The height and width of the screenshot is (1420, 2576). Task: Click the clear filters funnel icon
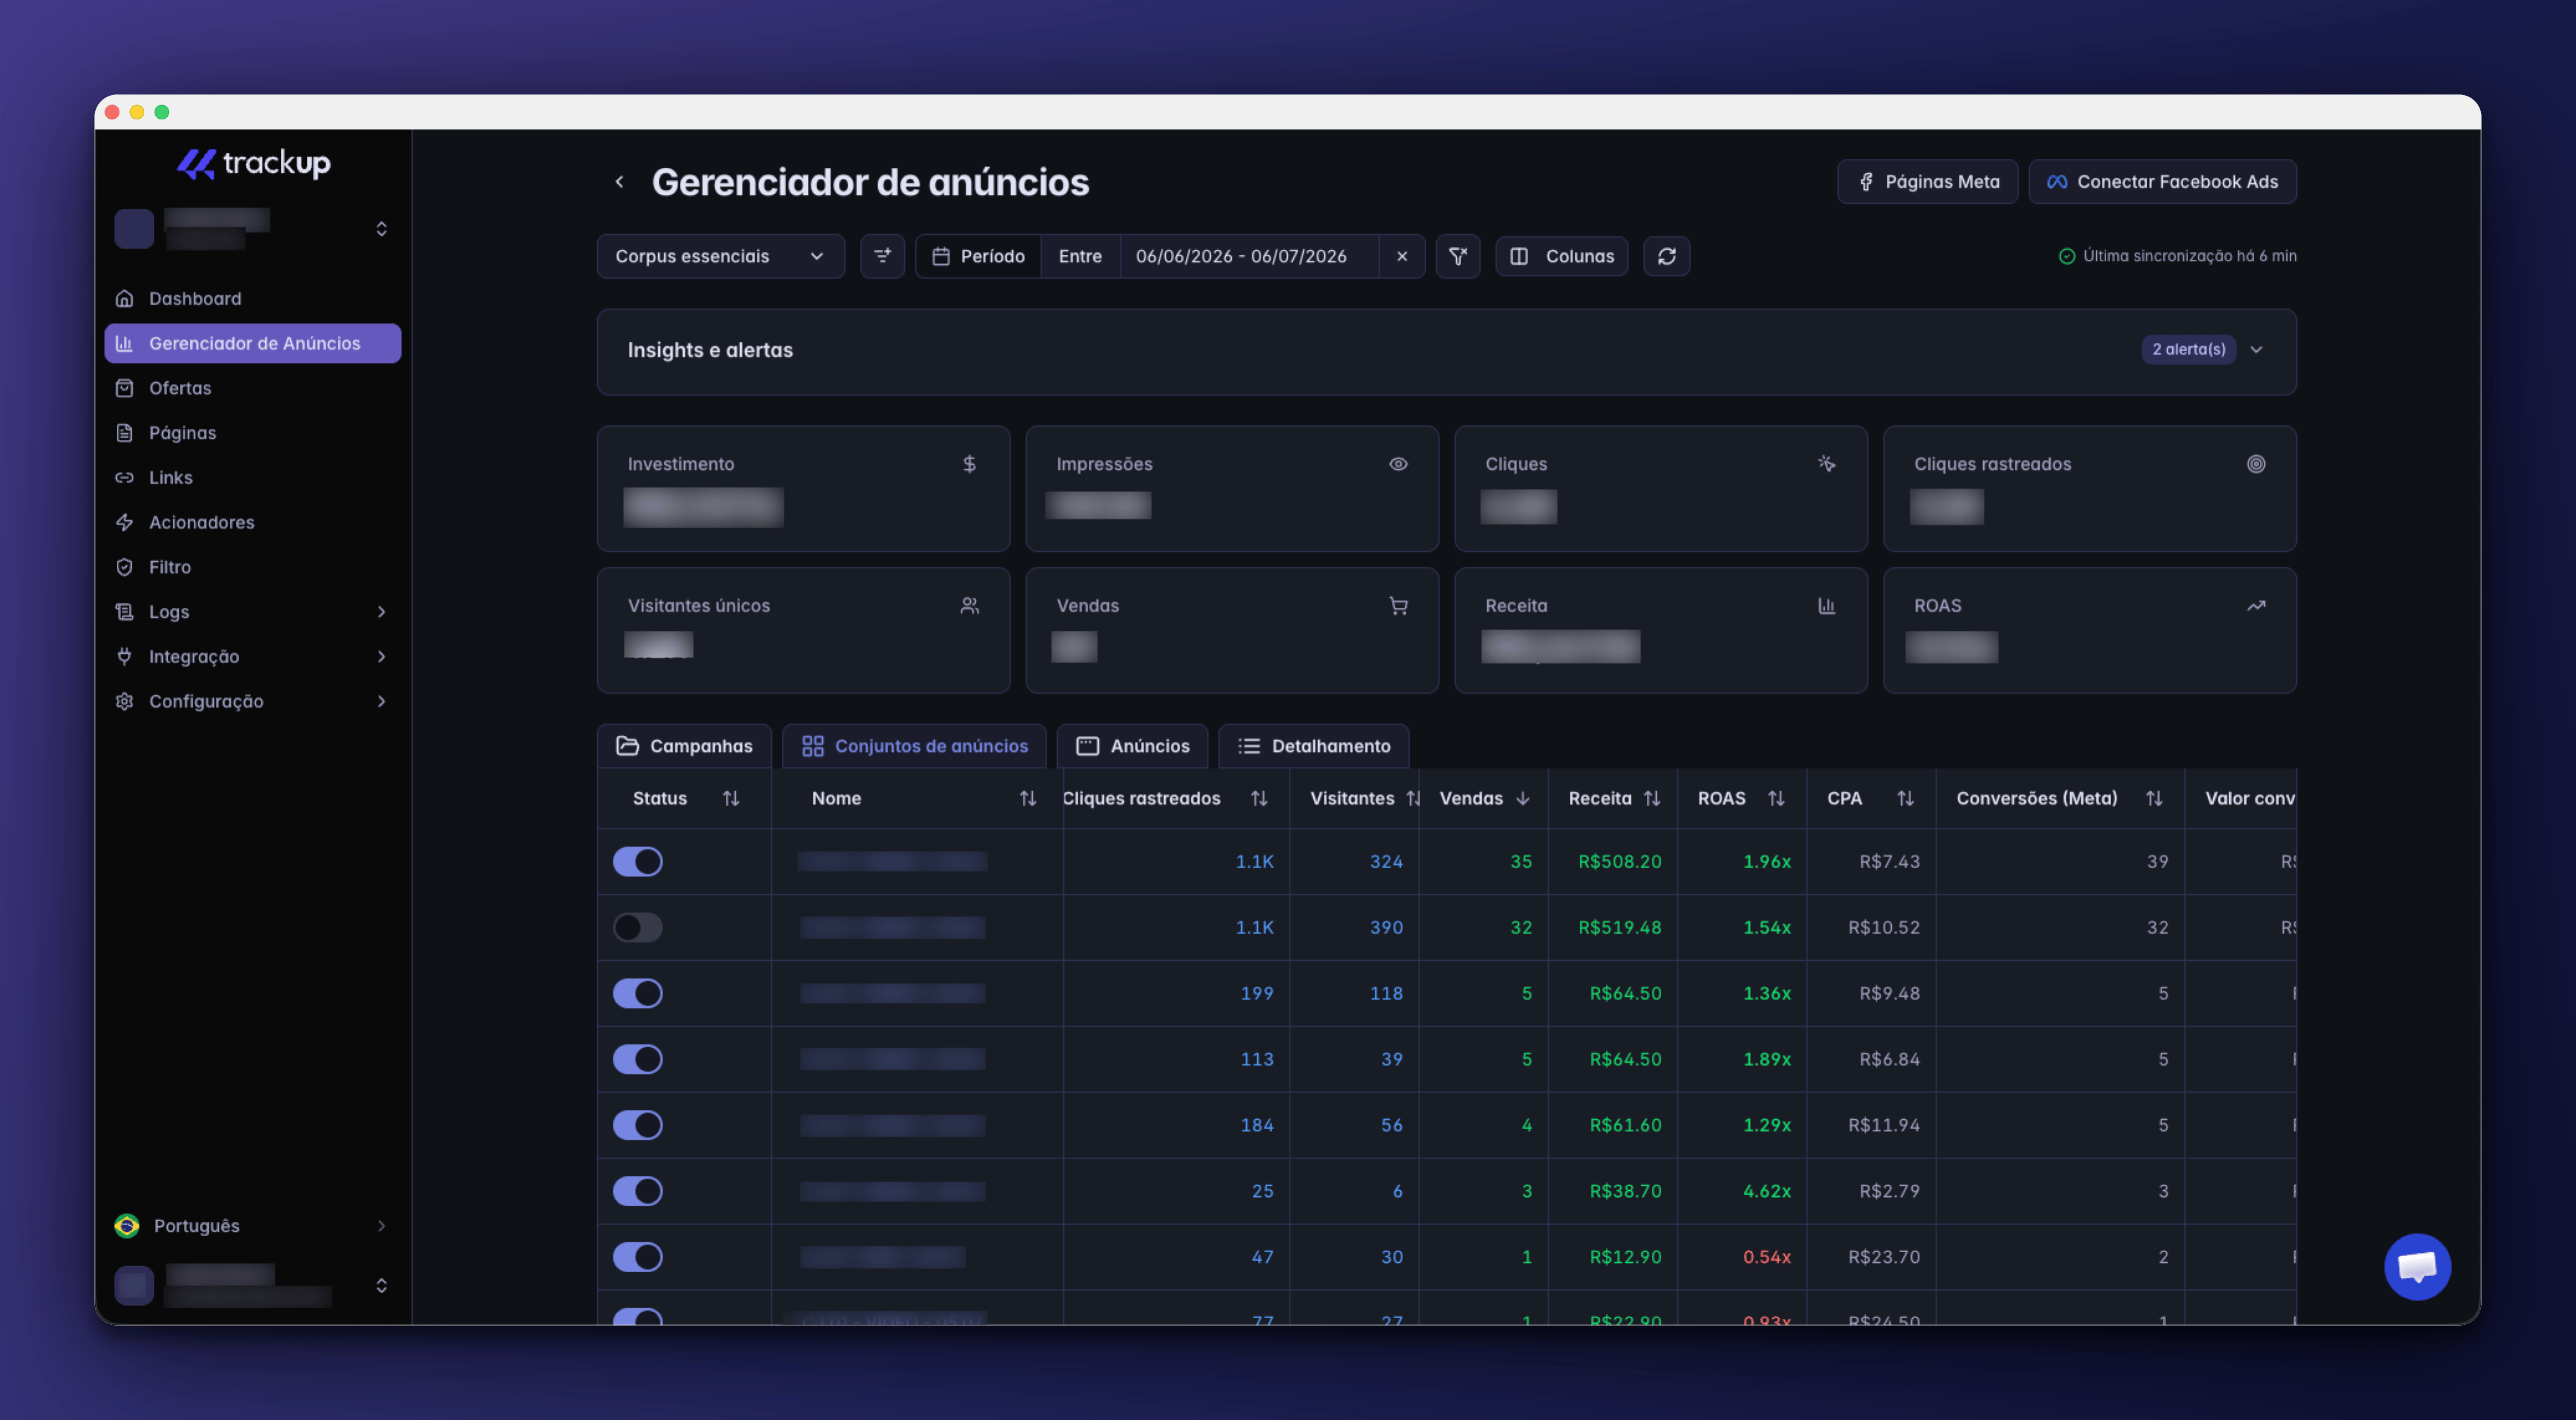click(1457, 257)
